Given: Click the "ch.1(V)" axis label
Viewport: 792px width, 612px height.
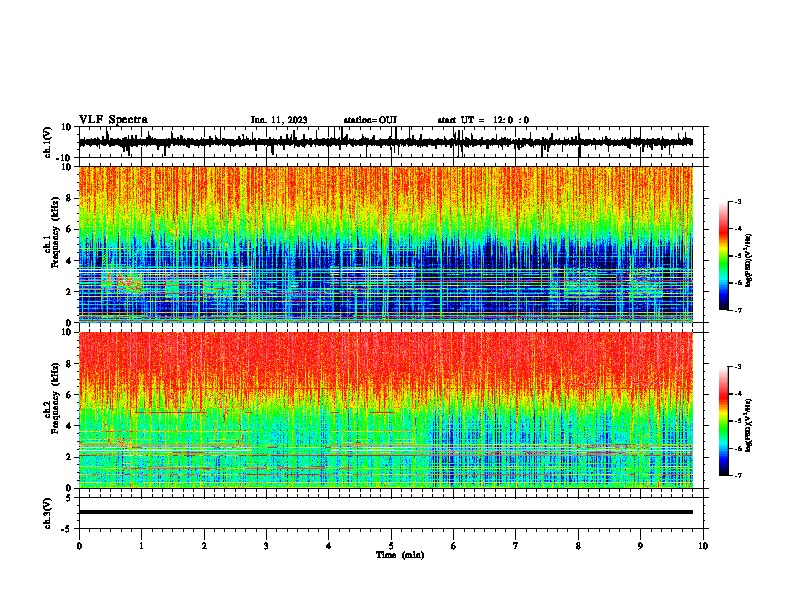Looking at the screenshot, I should (x=48, y=142).
